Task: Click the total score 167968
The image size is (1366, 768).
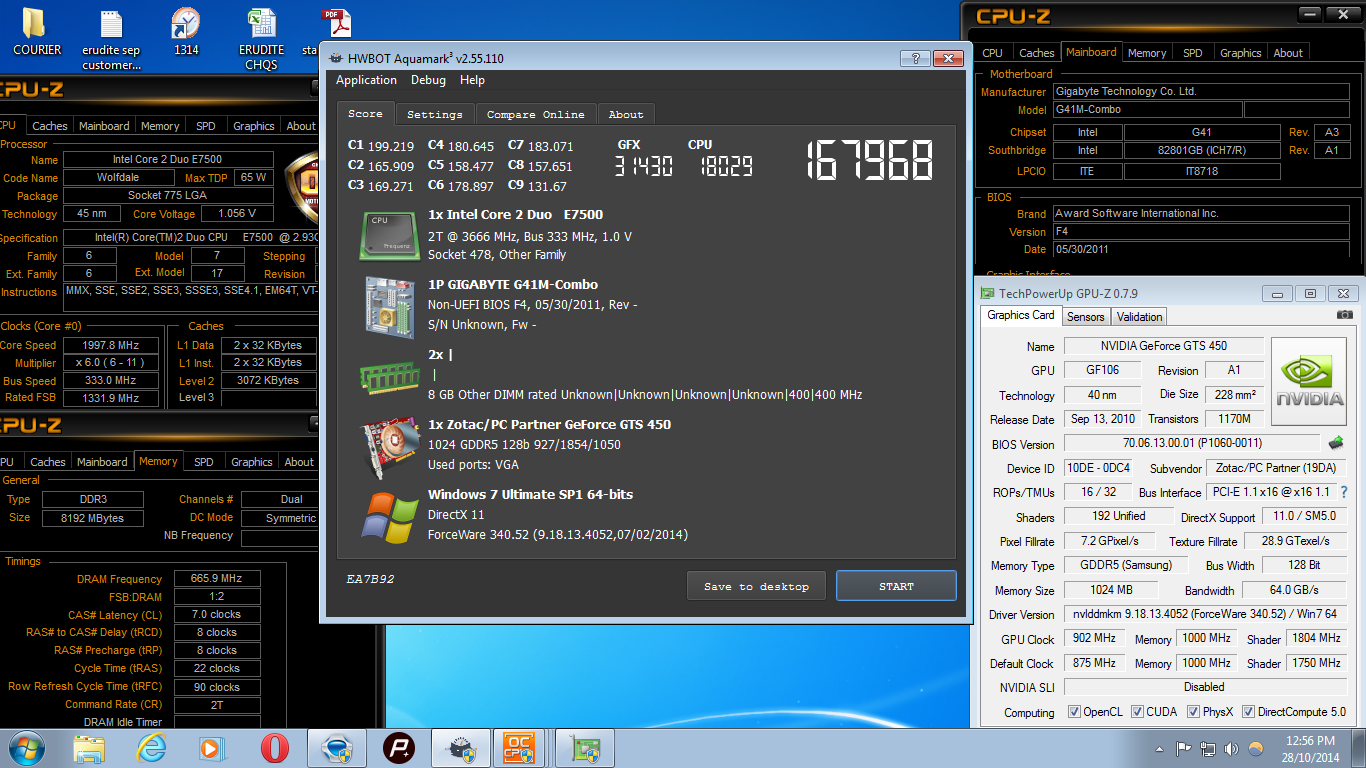Action: 870,160
